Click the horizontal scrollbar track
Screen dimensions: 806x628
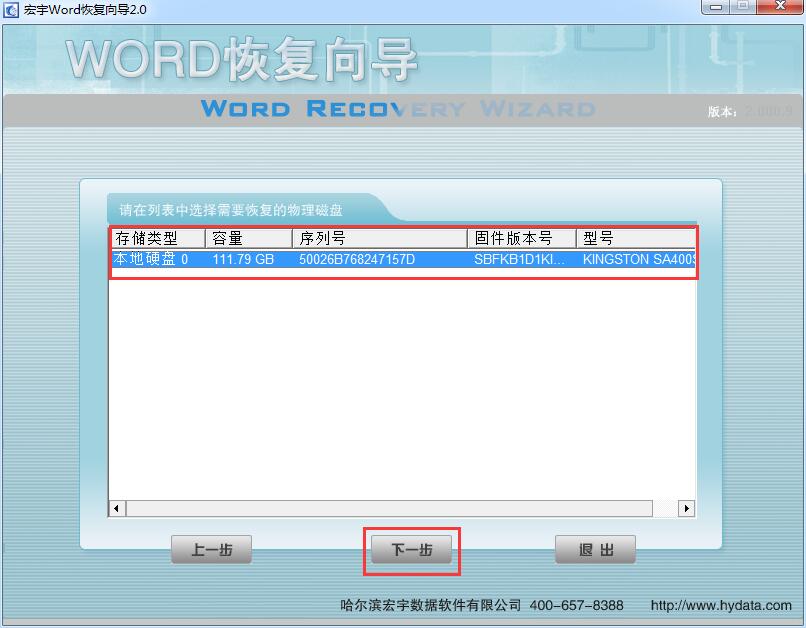pos(400,508)
